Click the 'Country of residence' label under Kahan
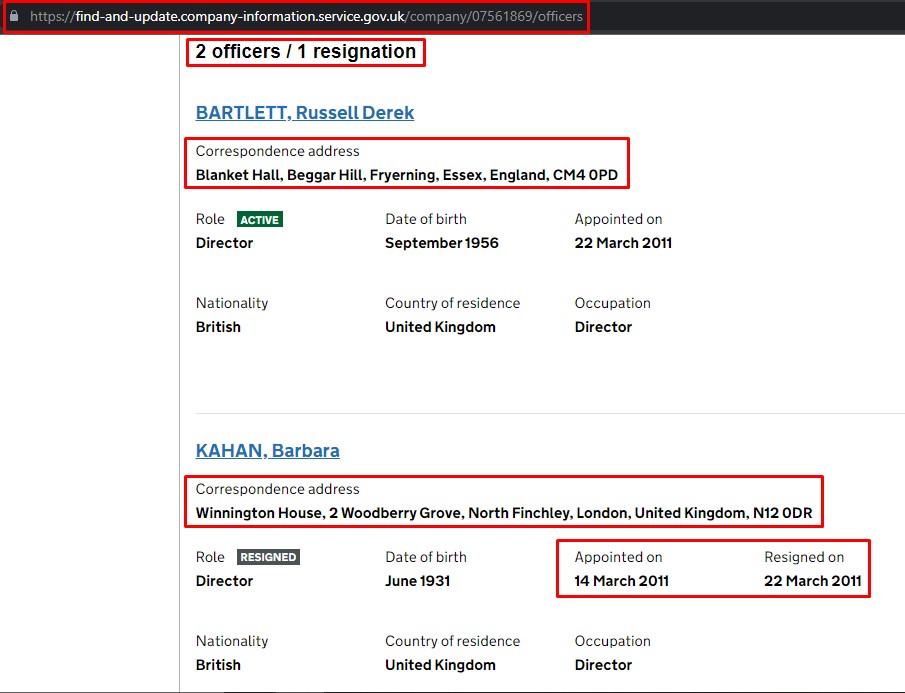 click(x=452, y=642)
